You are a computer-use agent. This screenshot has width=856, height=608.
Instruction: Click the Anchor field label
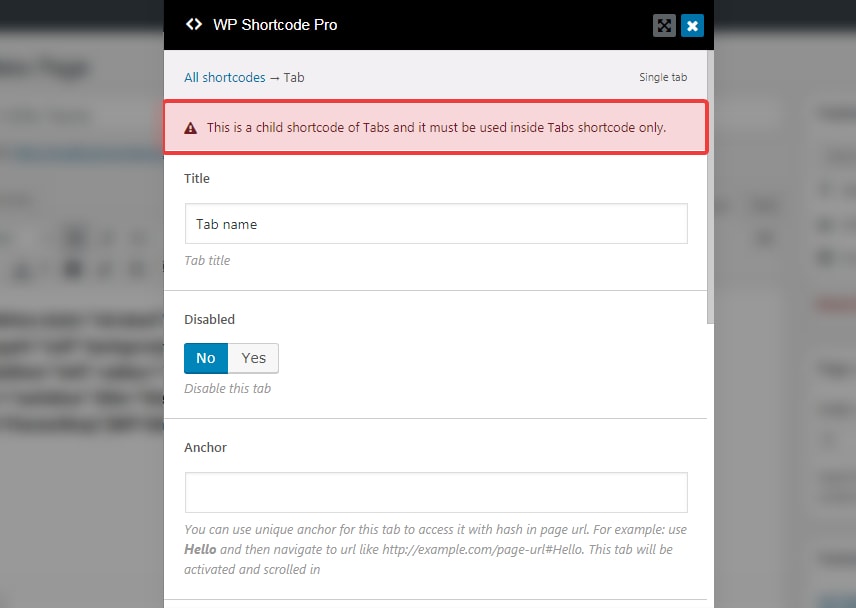tap(205, 447)
